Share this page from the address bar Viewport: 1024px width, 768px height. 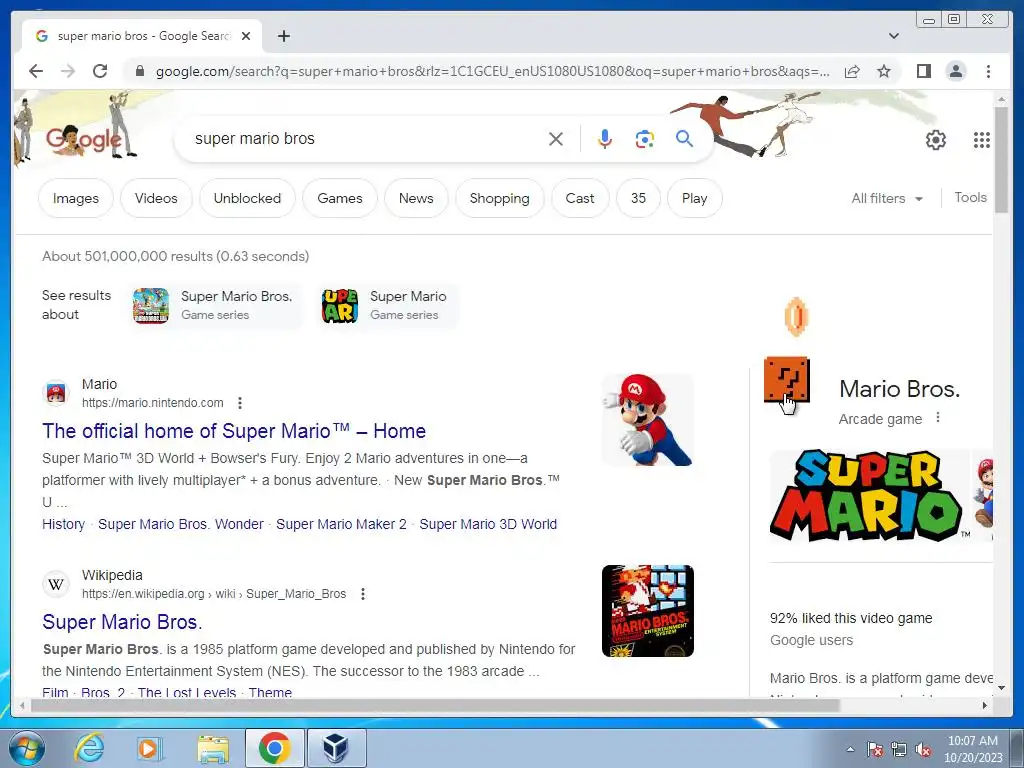[852, 71]
